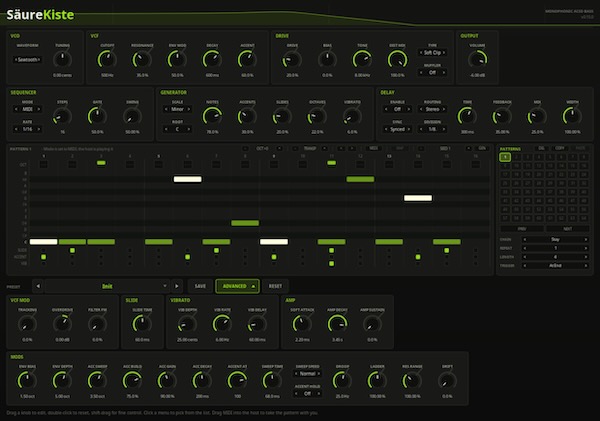Image resolution: width=600 pixels, height=421 pixels.
Task: Select pattern slot 64
Action: (x=584, y=218)
